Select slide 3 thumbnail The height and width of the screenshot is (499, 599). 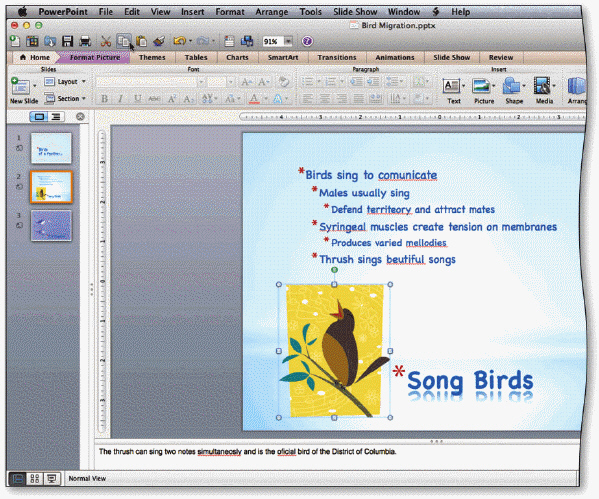click(51, 225)
